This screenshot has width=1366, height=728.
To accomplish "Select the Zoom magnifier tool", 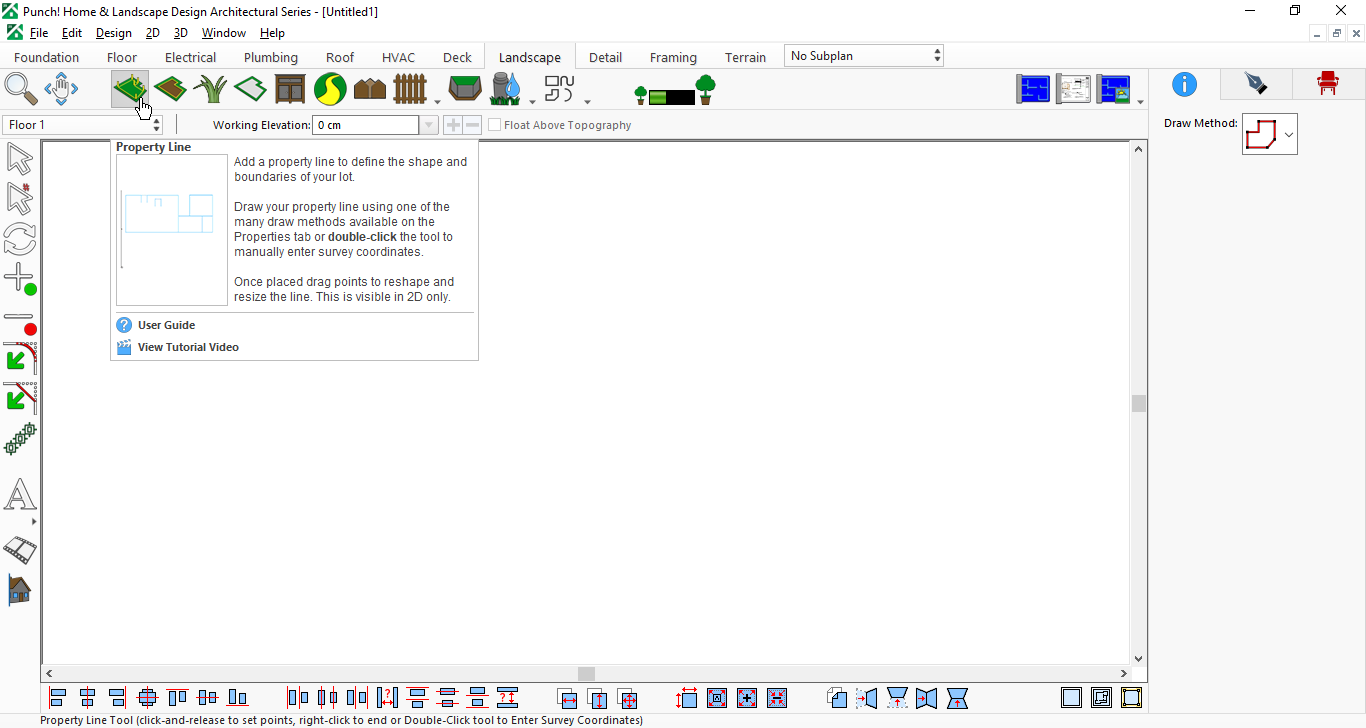I will (x=20, y=89).
